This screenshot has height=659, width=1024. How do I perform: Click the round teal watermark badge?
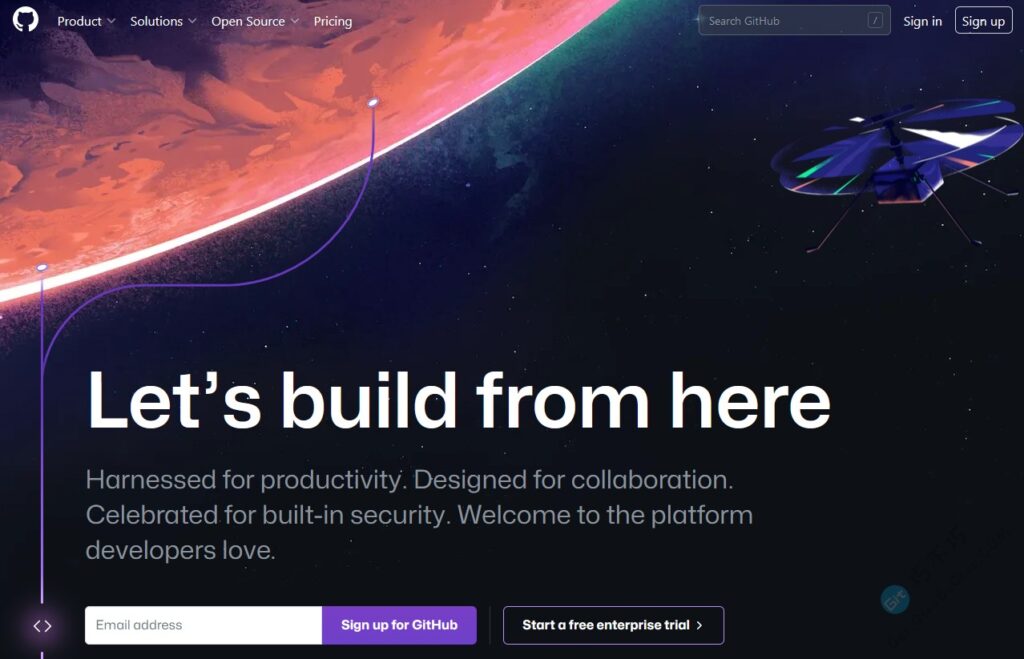tap(895, 599)
